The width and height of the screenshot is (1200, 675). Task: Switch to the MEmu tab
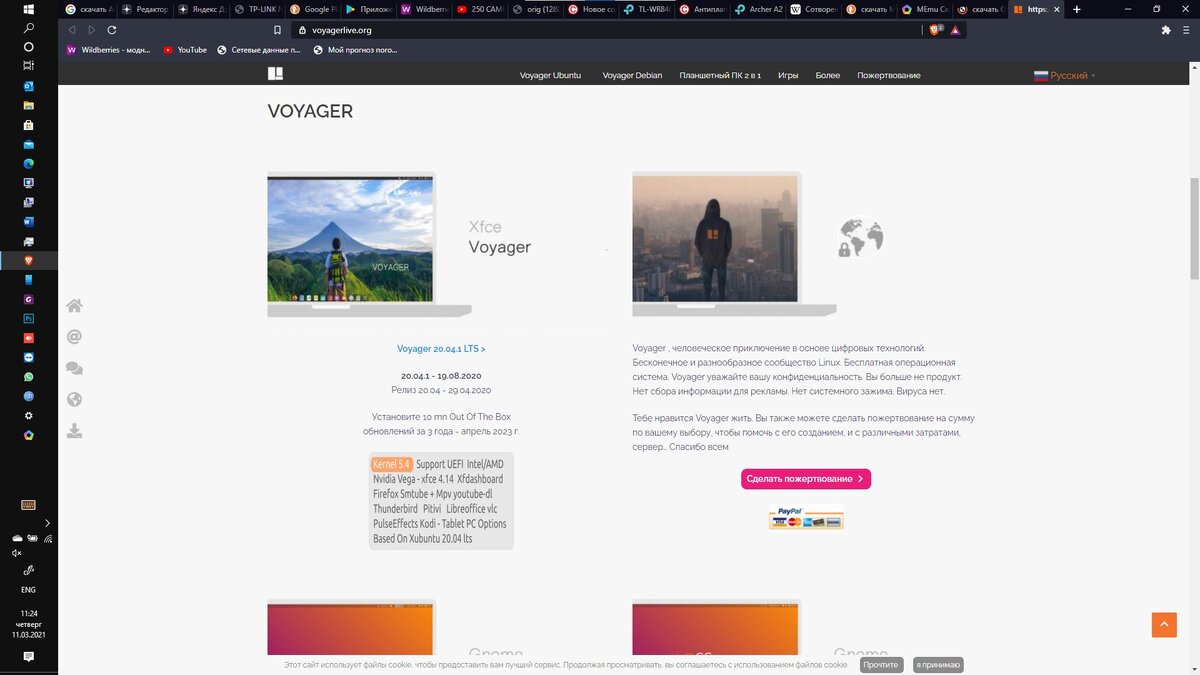[924, 9]
